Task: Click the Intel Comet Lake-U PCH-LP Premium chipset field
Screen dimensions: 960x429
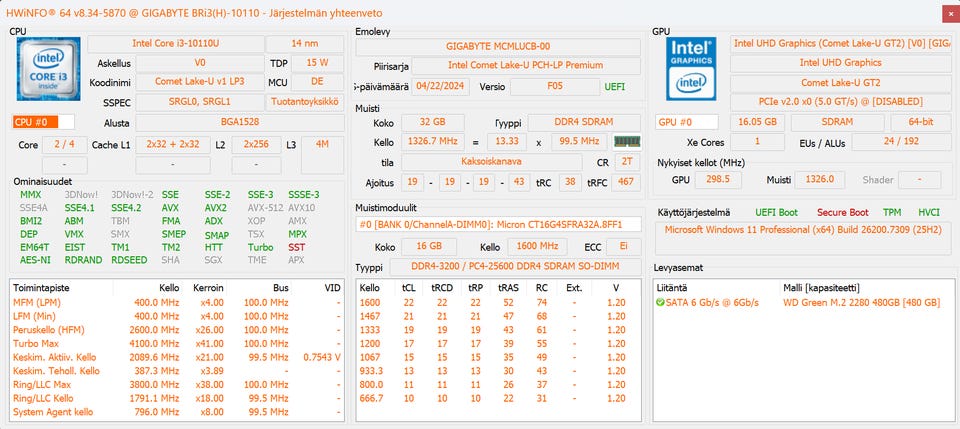Action: (x=525, y=65)
